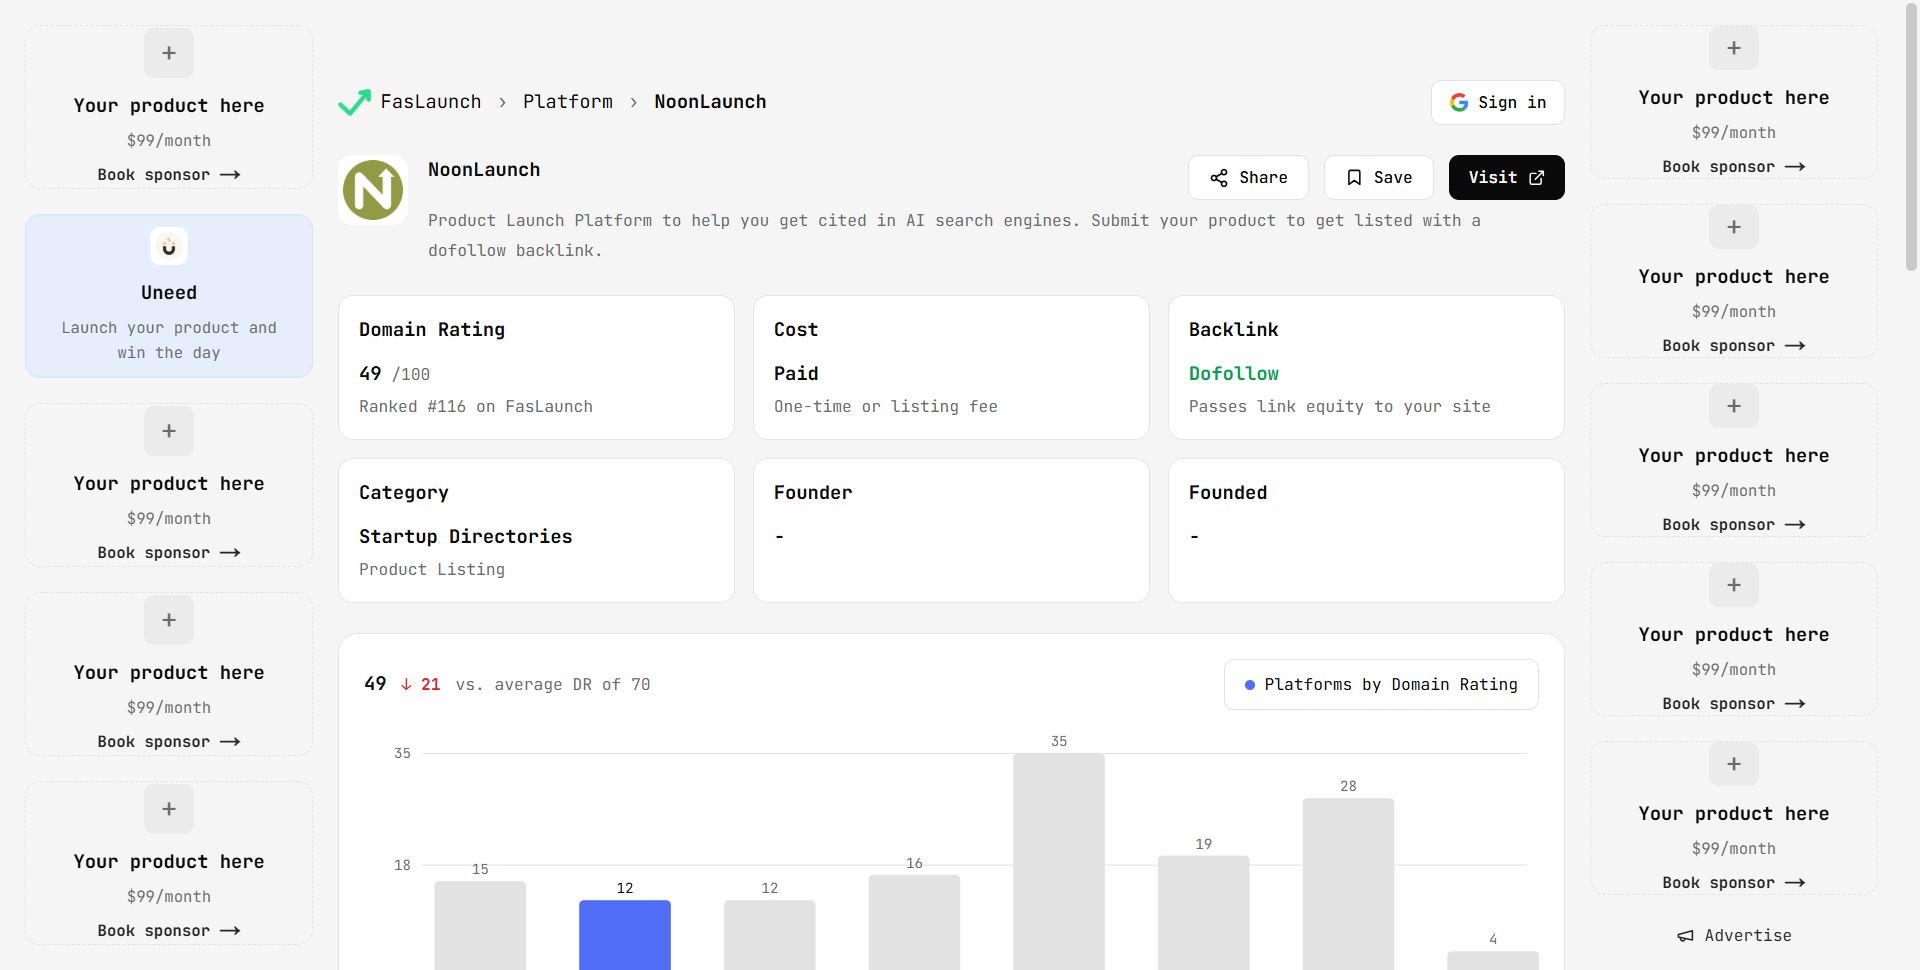The image size is (1920, 970).
Task: Click Book sponsor in the top-left card
Action: click(x=169, y=175)
